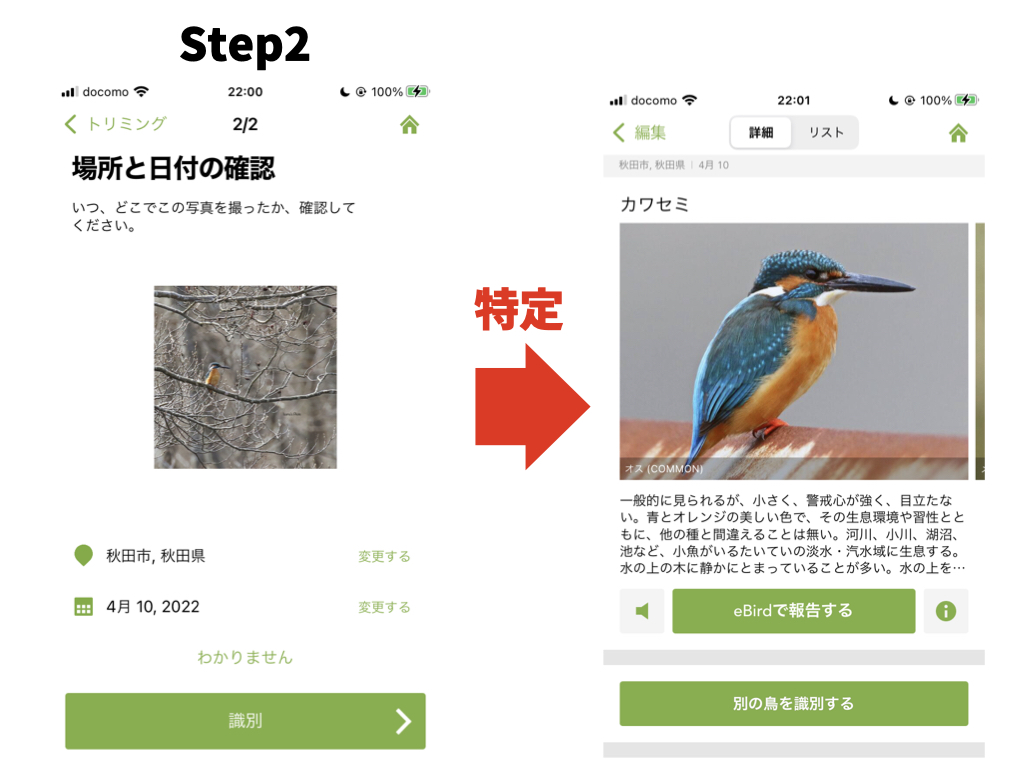This screenshot has width=1024, height=768.
Task: Switch to the 詳細 segment
Action: (761, 133)
